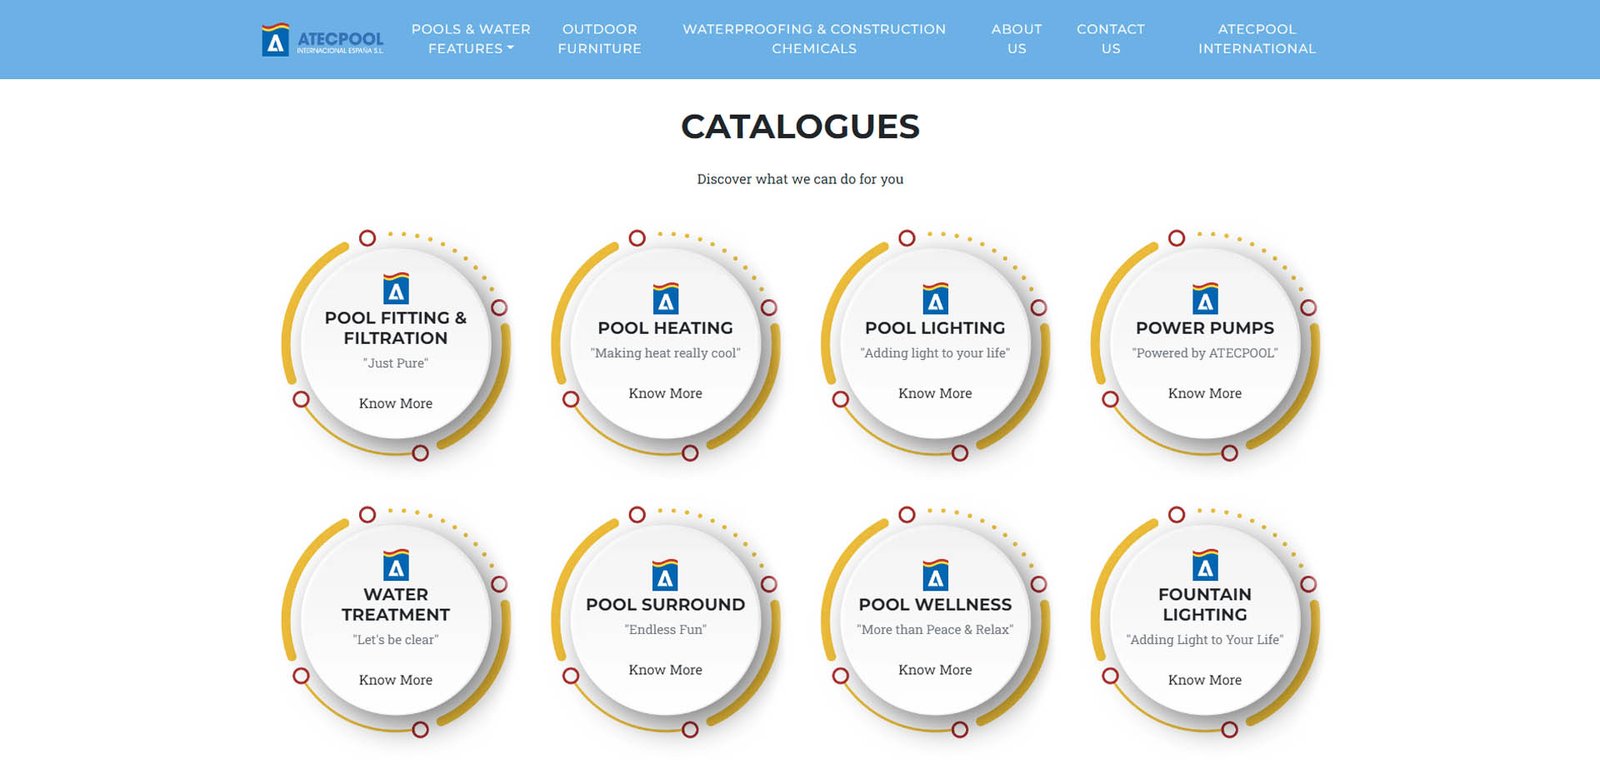Select the Water Treatment catalogue title
This screenshot has height=774, width=1600.
click(x=396, y=604)
